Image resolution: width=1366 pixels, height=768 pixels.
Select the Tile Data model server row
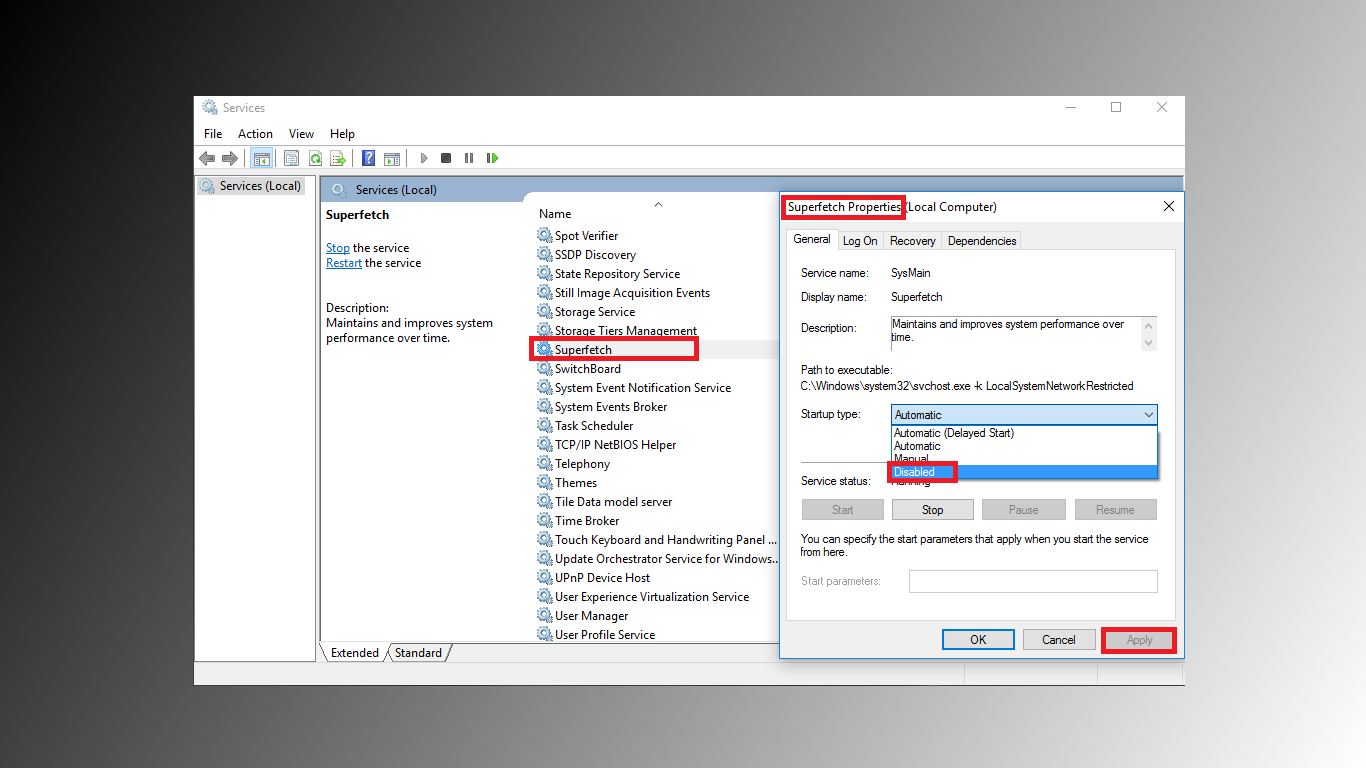click(x=656, y=502)
